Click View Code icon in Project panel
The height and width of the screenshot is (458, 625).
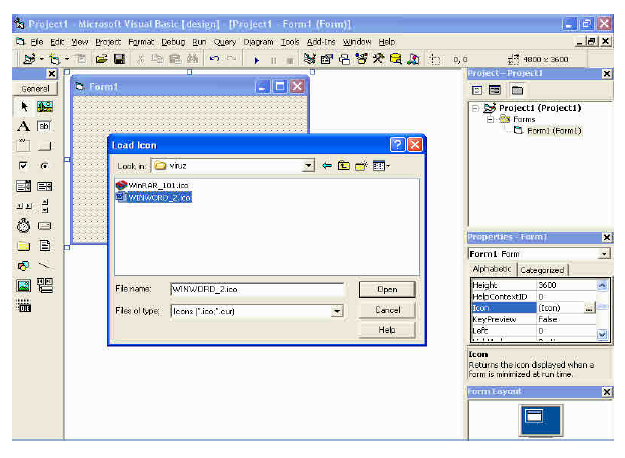click(477, 90)
